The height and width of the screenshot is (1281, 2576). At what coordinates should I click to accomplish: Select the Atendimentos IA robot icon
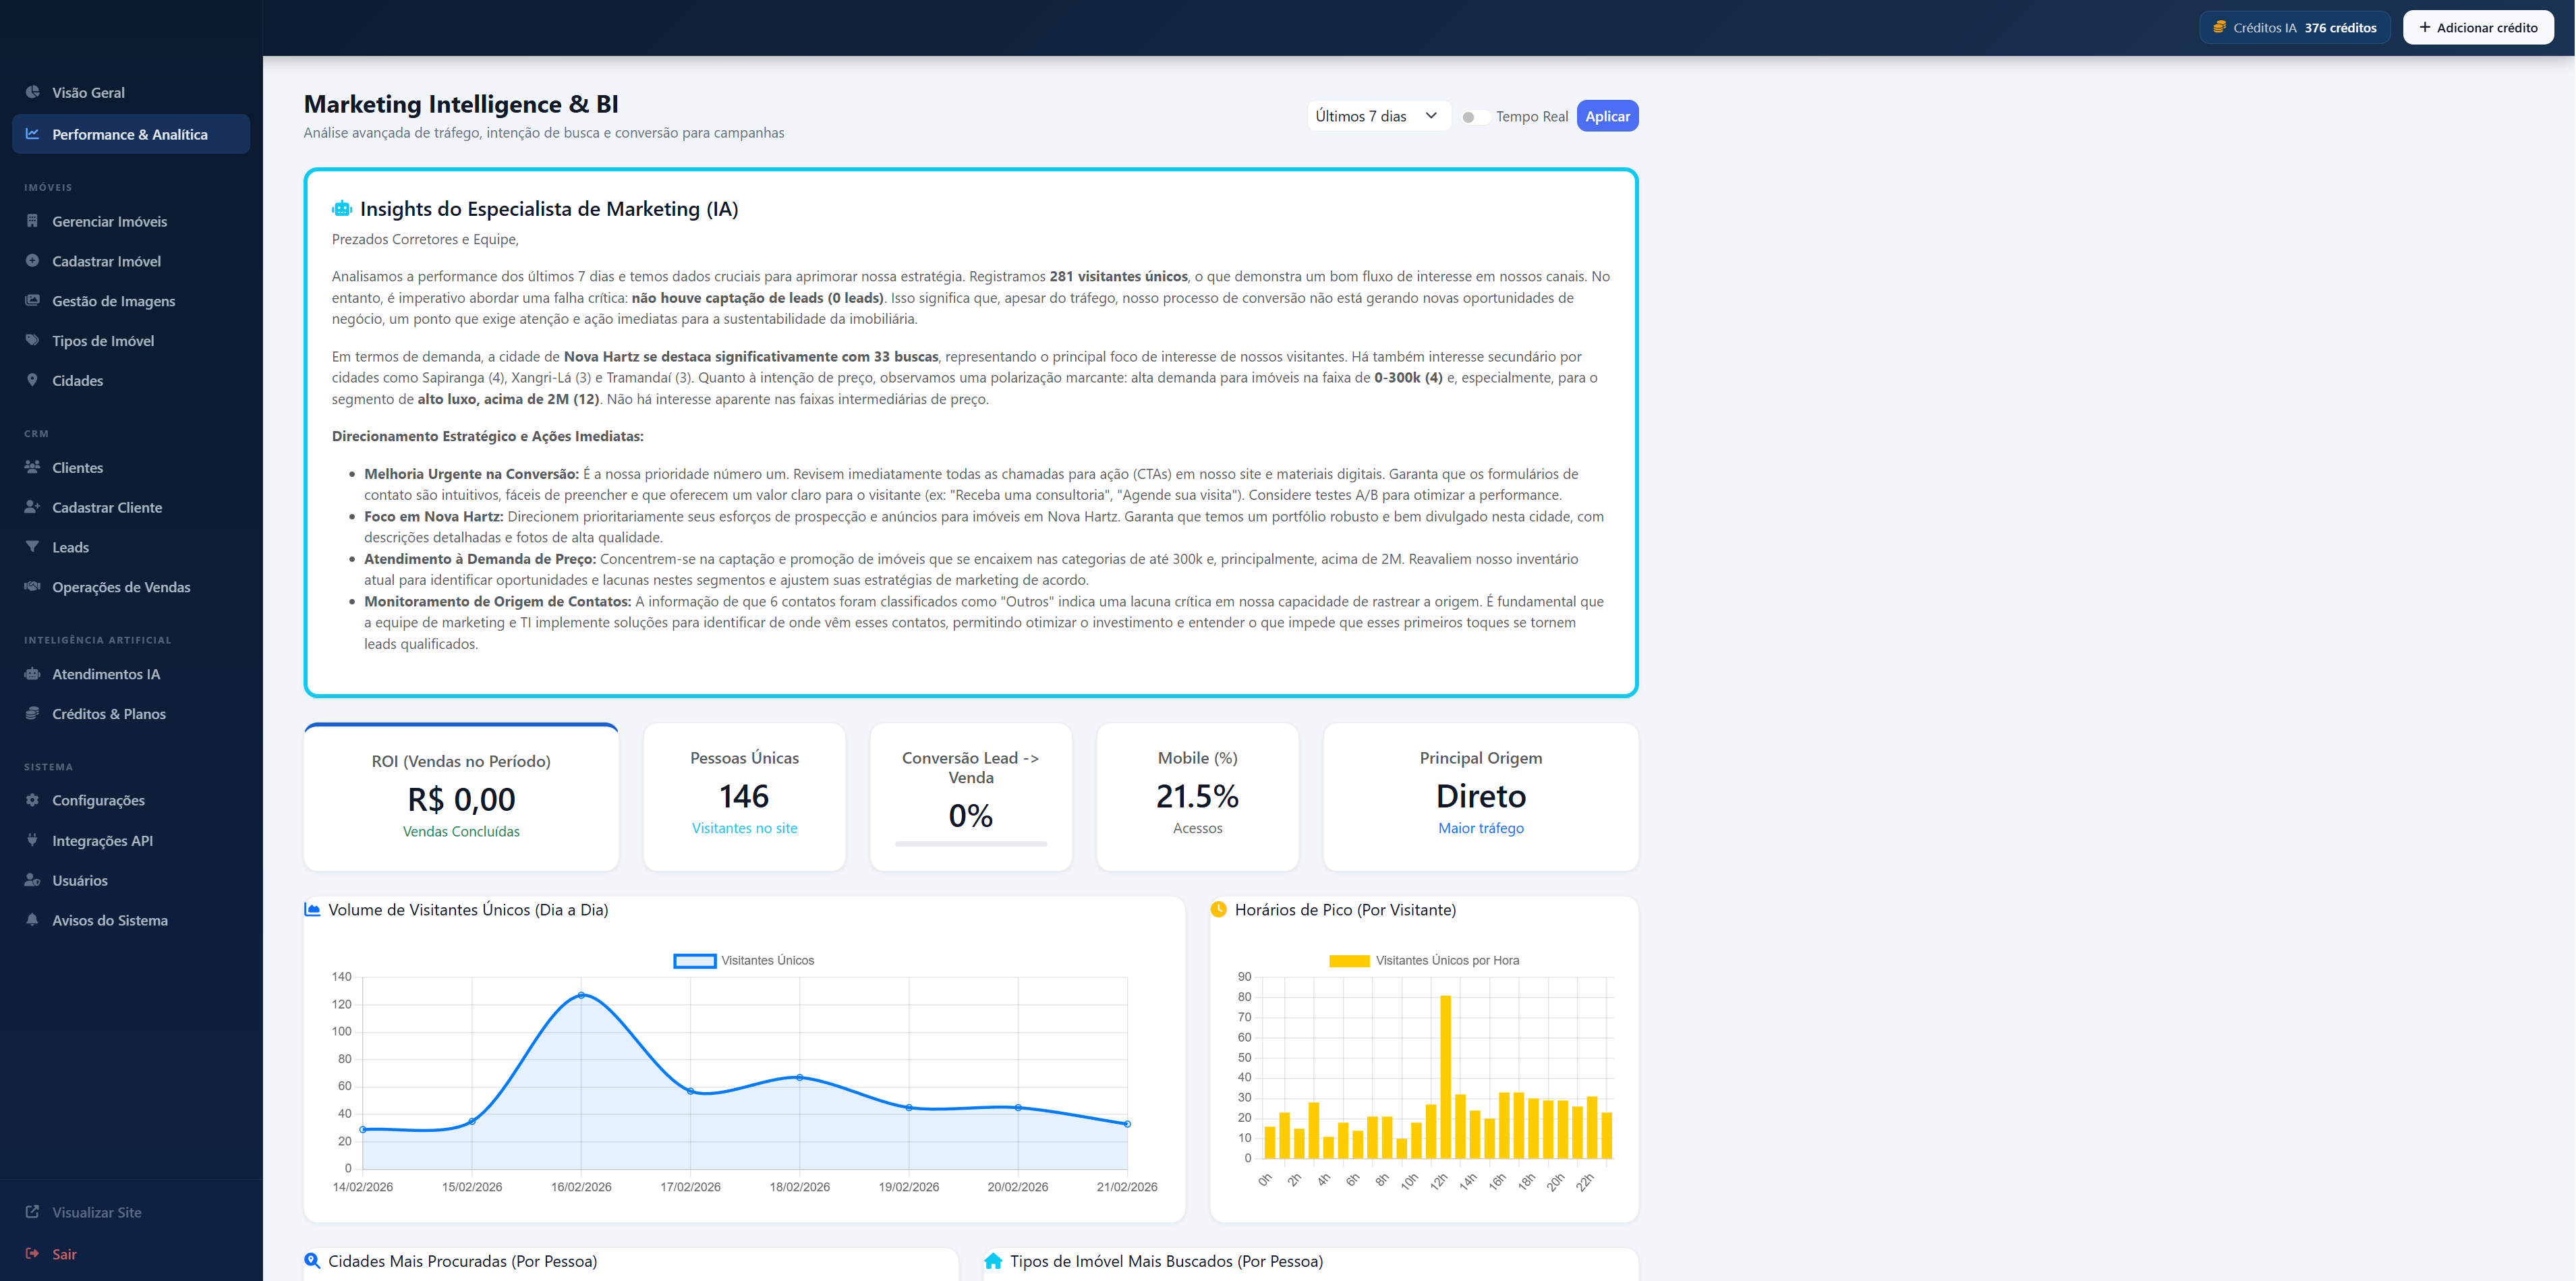pyautogui.click(x=33, y=674)
